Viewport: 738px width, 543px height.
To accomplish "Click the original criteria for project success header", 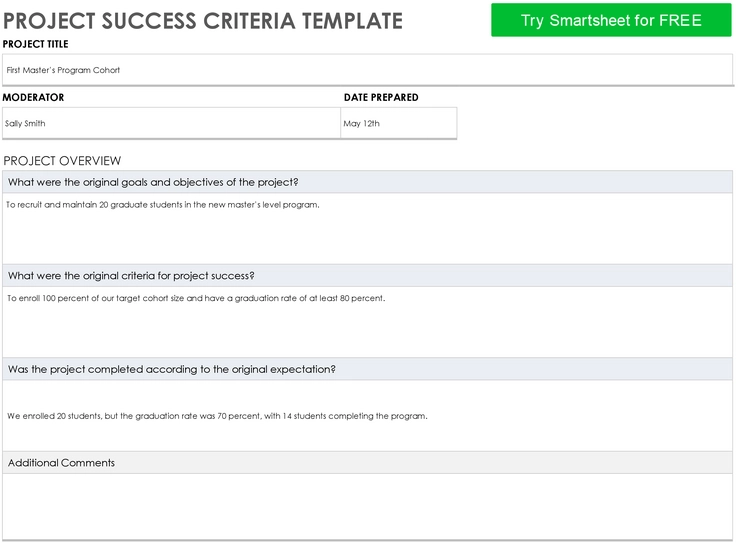I will coord(367,276).
